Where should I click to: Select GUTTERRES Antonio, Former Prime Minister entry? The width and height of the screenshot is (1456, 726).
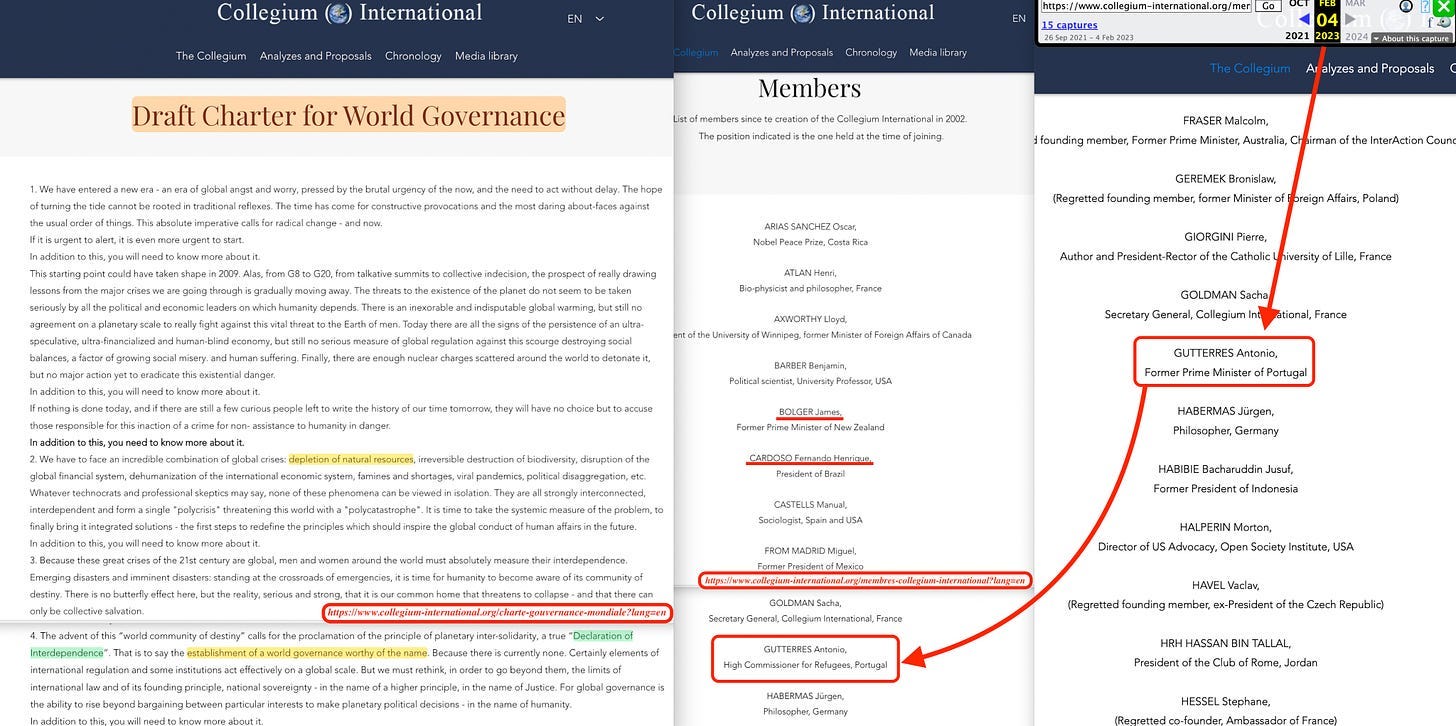[x=1225, y=363]
